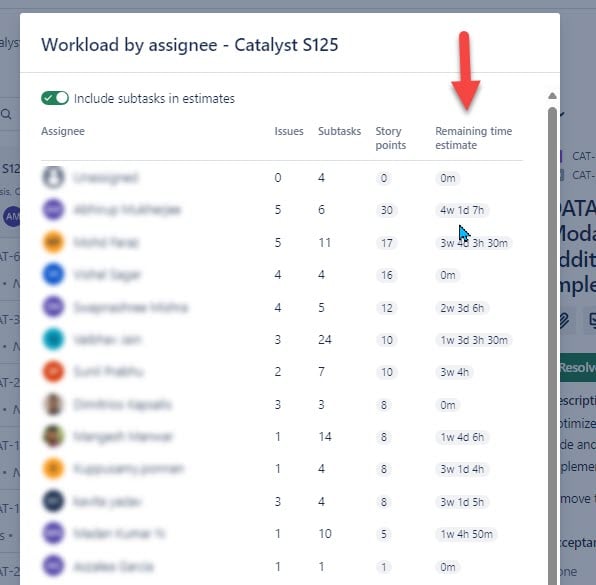596x585 pixels.
Task: Click the green Resolved status button
Action: point(578,368)
